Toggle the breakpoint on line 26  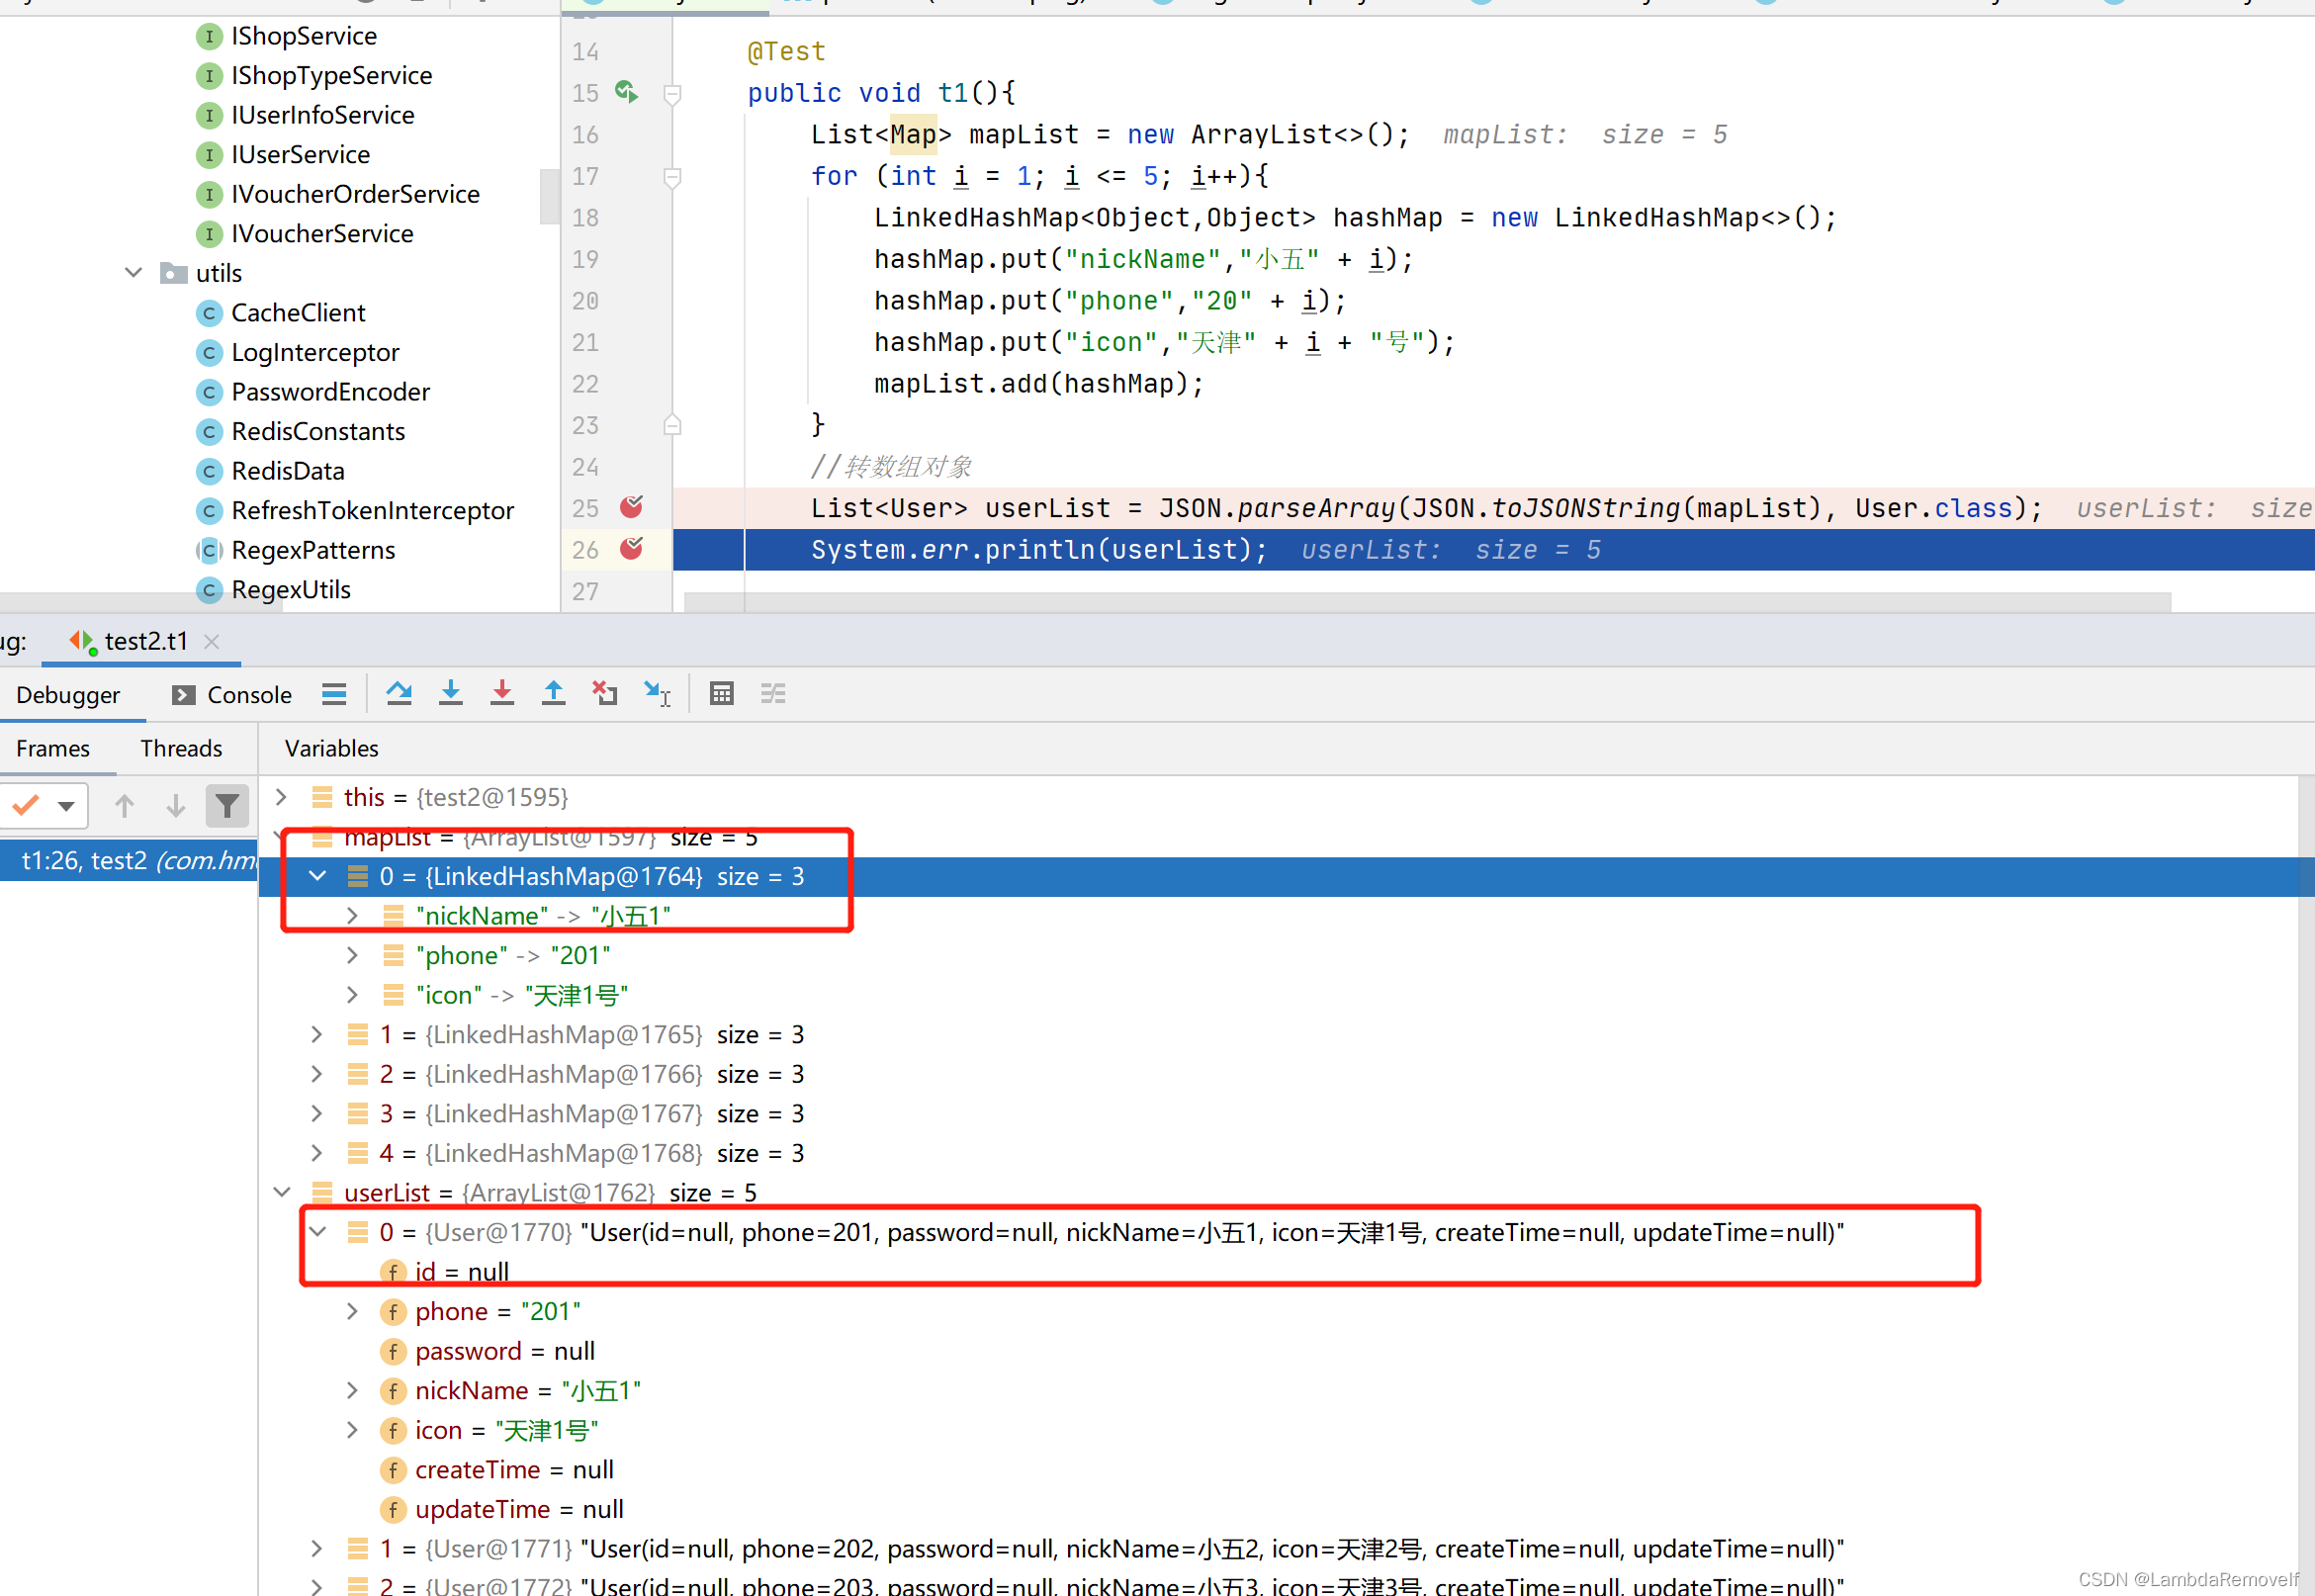631,549
